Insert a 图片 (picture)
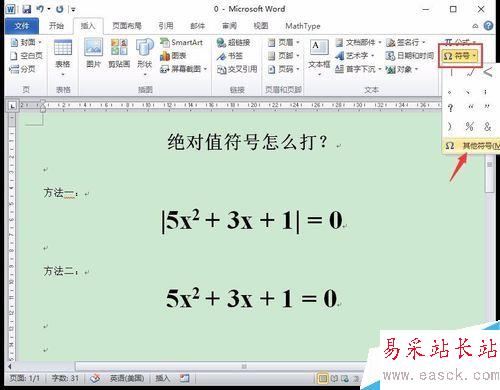This screenshot has height=390, width=500. (93, 53)
